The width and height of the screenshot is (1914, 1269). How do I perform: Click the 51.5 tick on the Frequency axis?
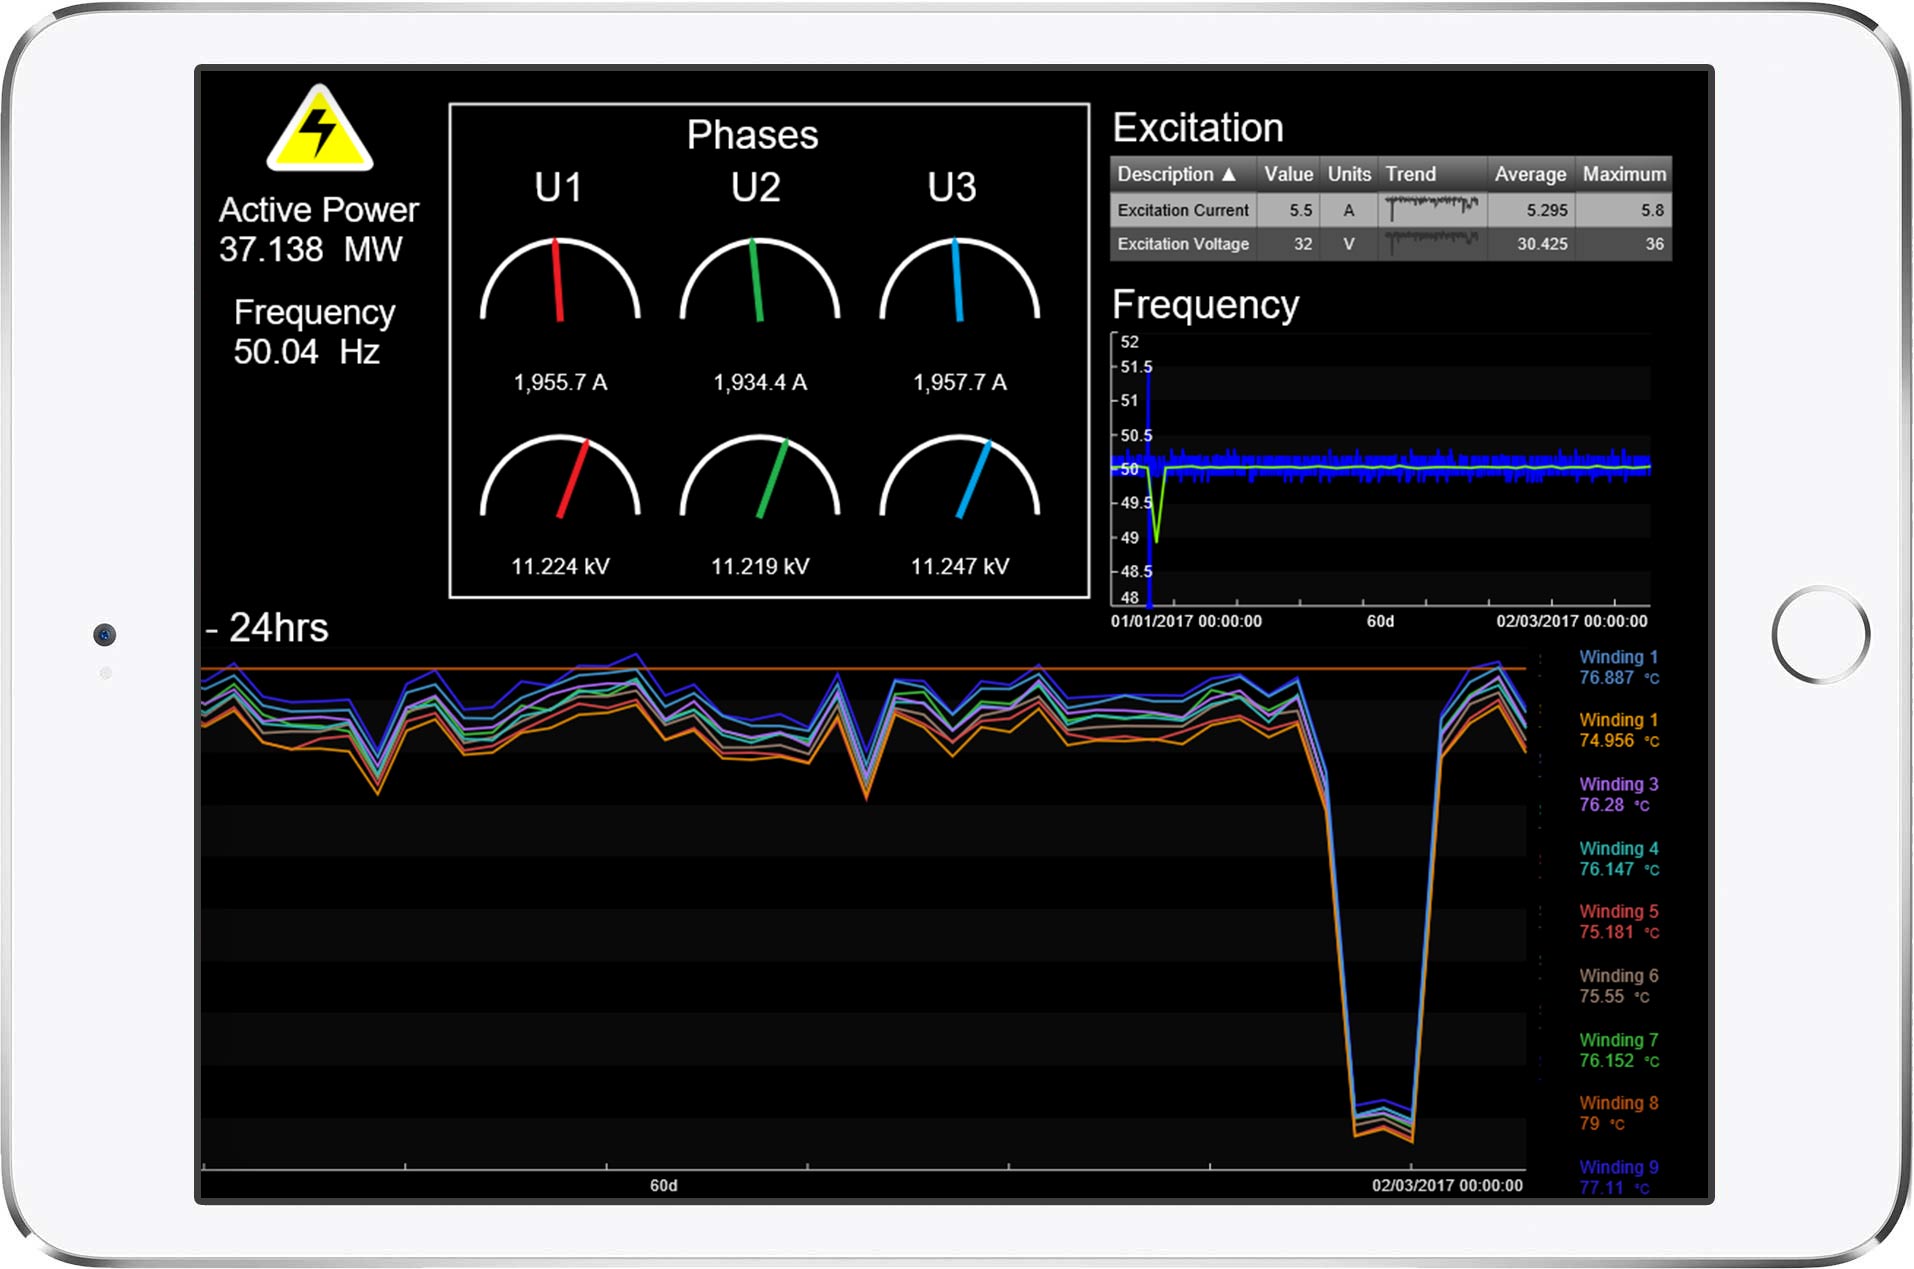pos(1136,367)
